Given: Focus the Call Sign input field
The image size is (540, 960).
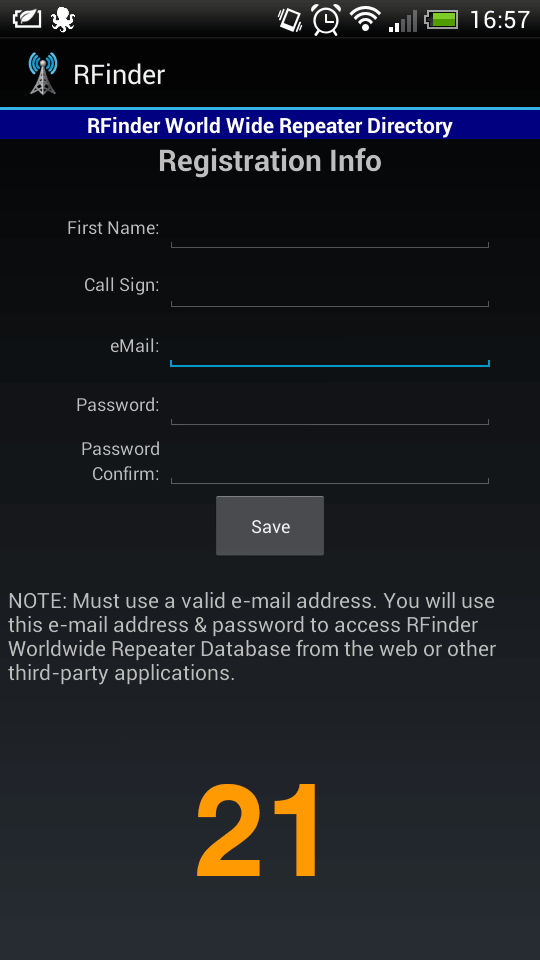Looking at the screenshot, I should pos(329,287).
